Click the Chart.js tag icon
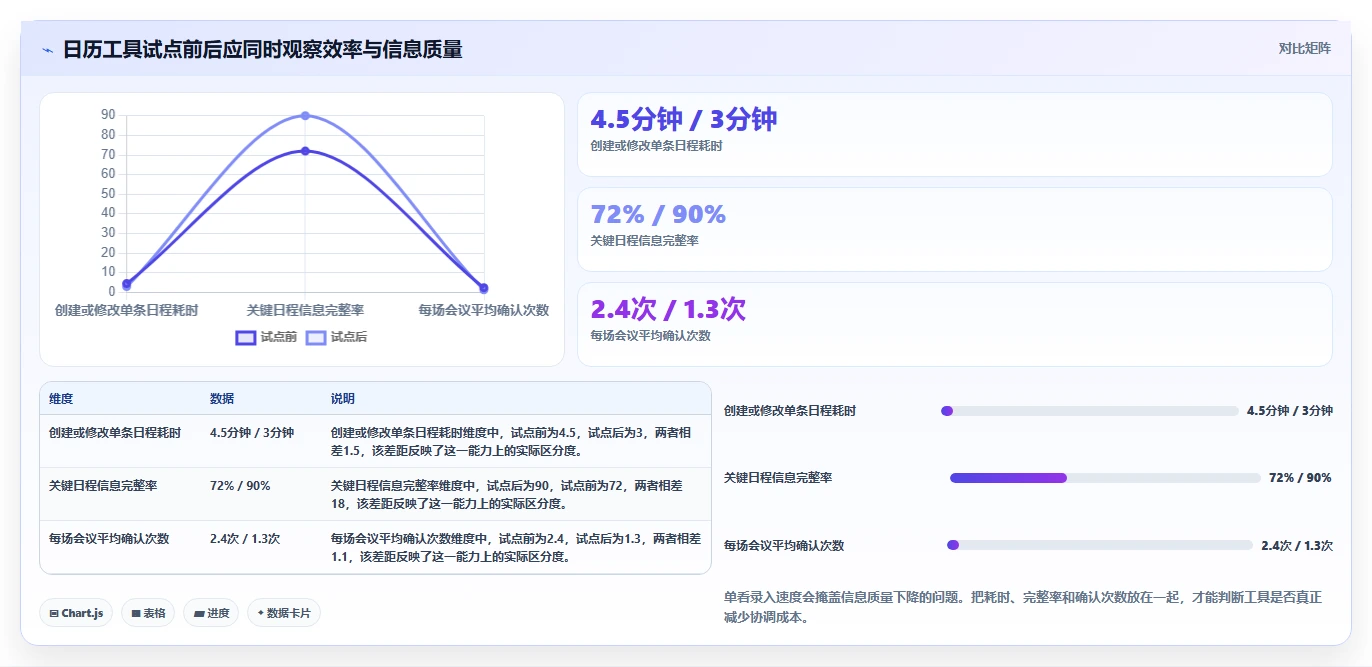The image size is (1372, 667). point(54,613)
